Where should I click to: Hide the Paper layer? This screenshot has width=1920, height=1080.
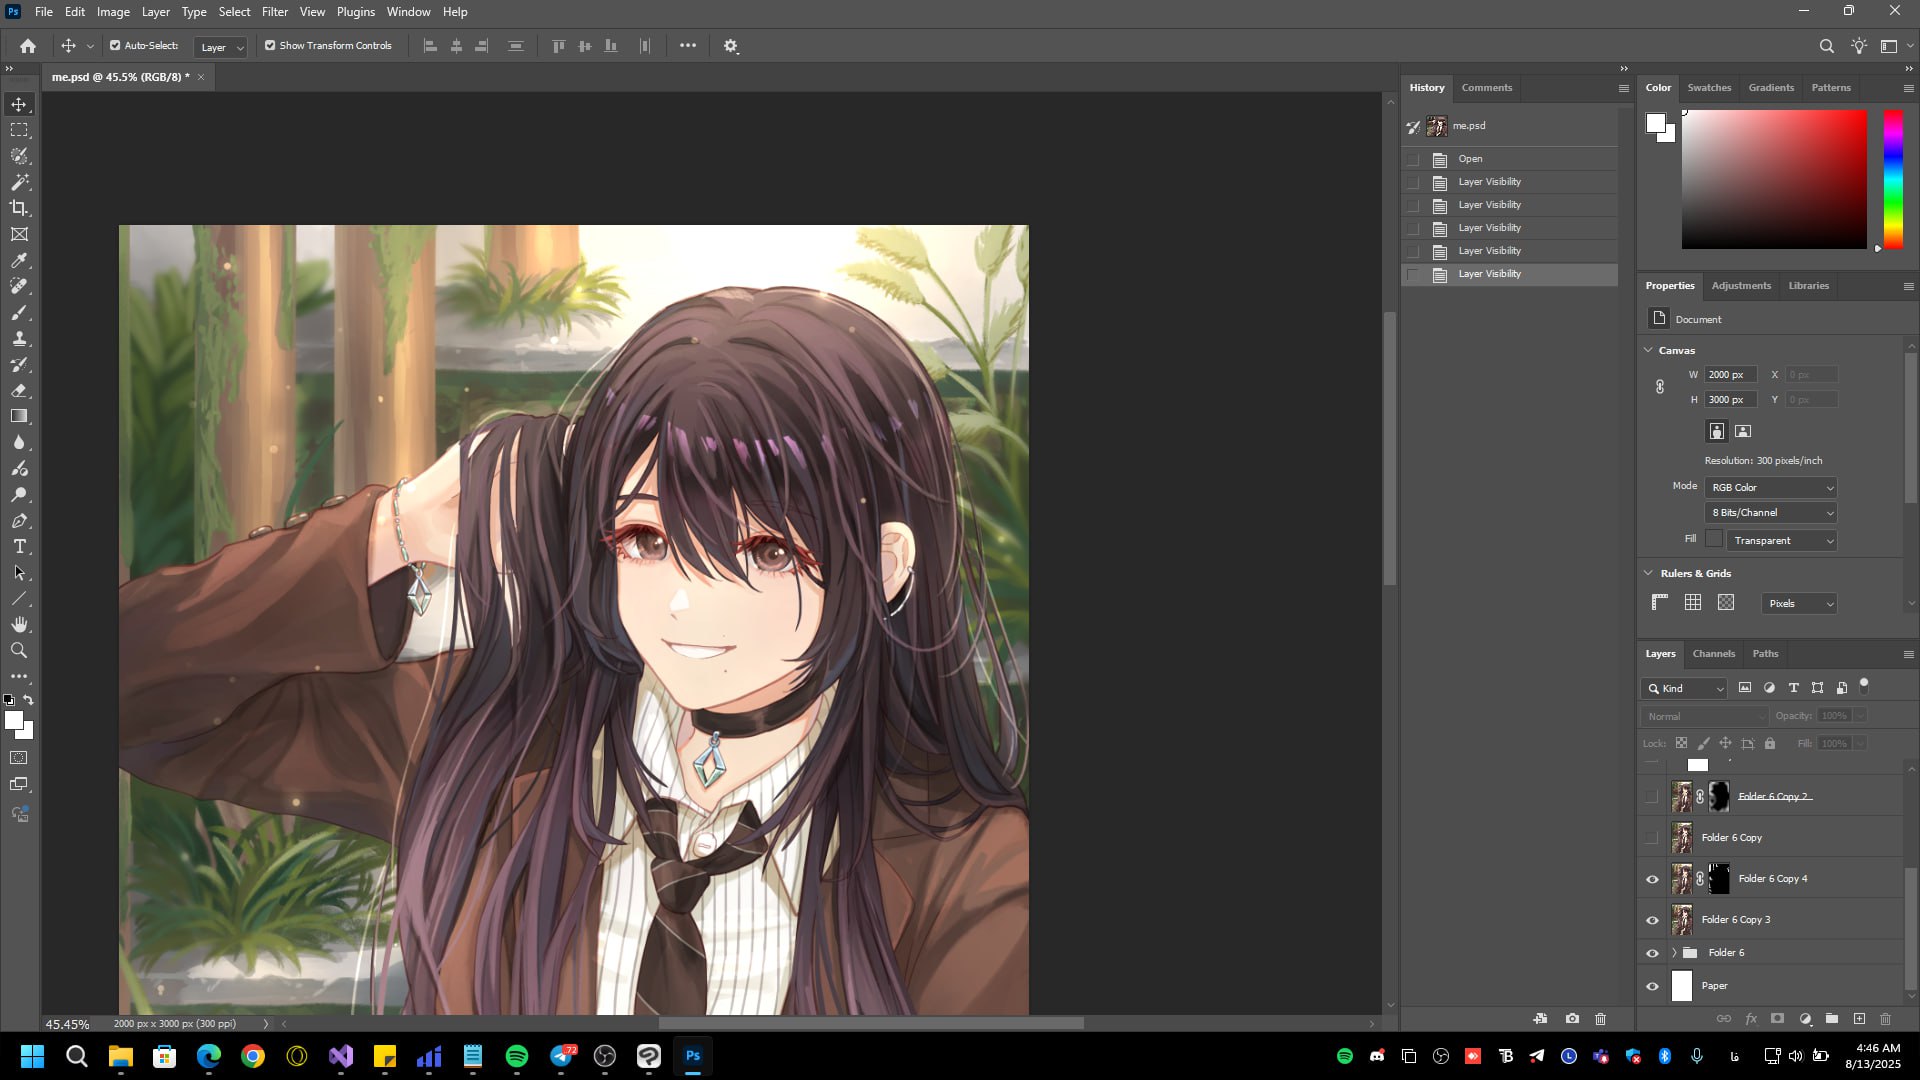click(x=1652, y=986)
